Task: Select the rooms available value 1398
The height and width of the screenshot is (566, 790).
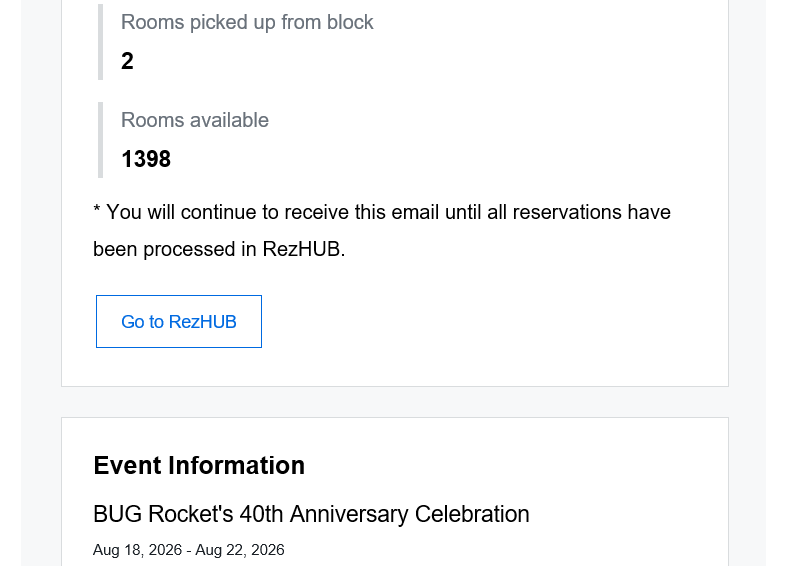Action: [x=146, y=159]
